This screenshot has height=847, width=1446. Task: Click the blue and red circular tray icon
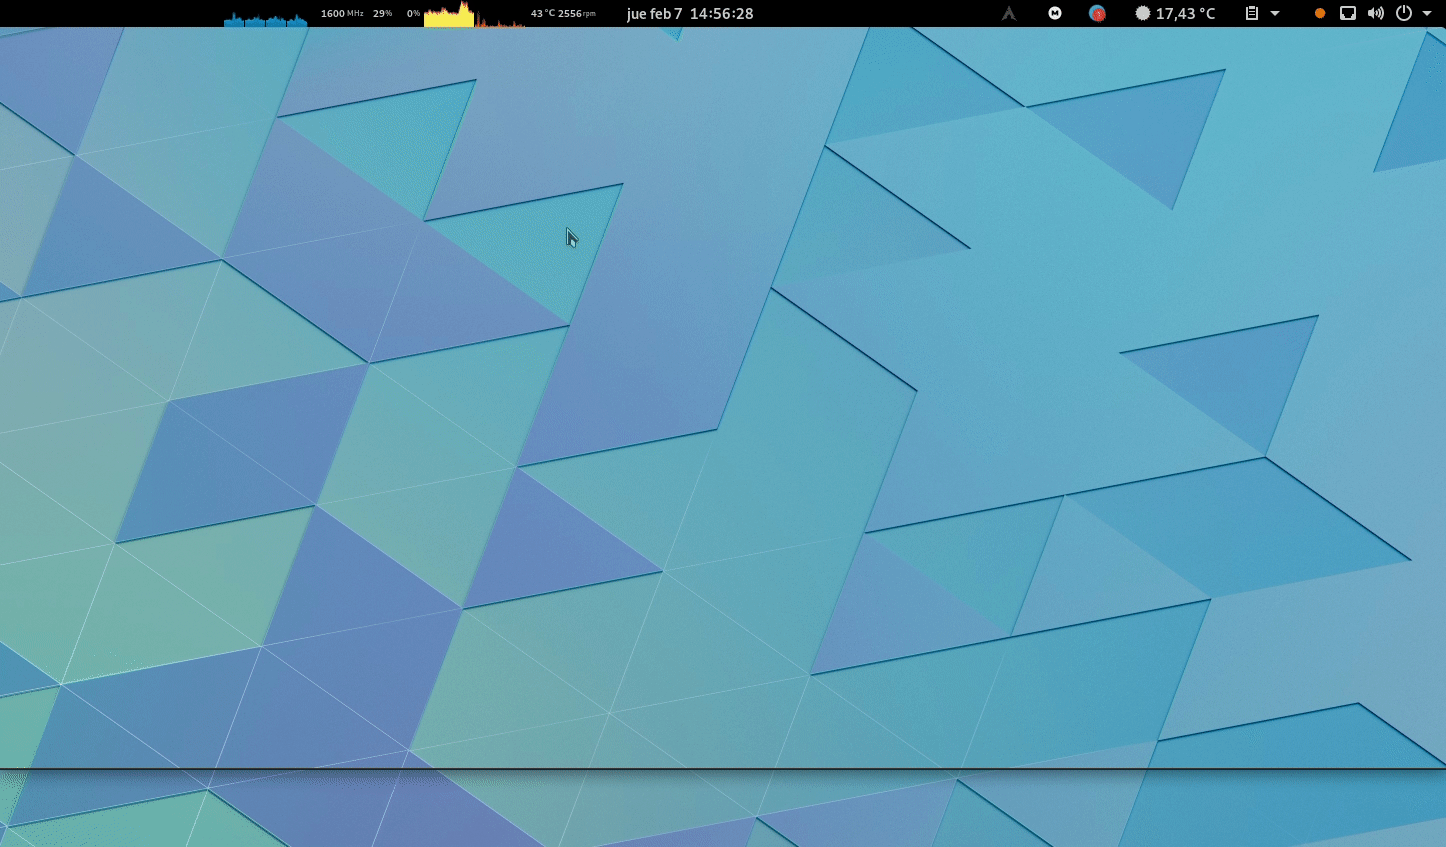[x=1097, y=14]
